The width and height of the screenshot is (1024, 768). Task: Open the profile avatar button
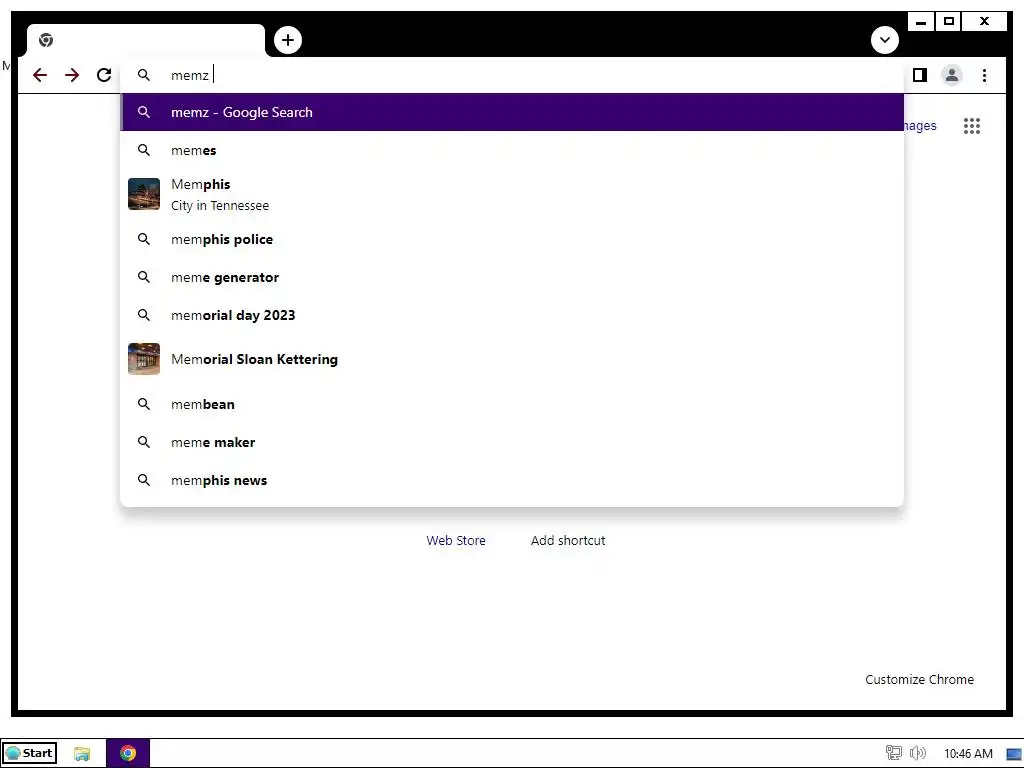pos(952,75)
